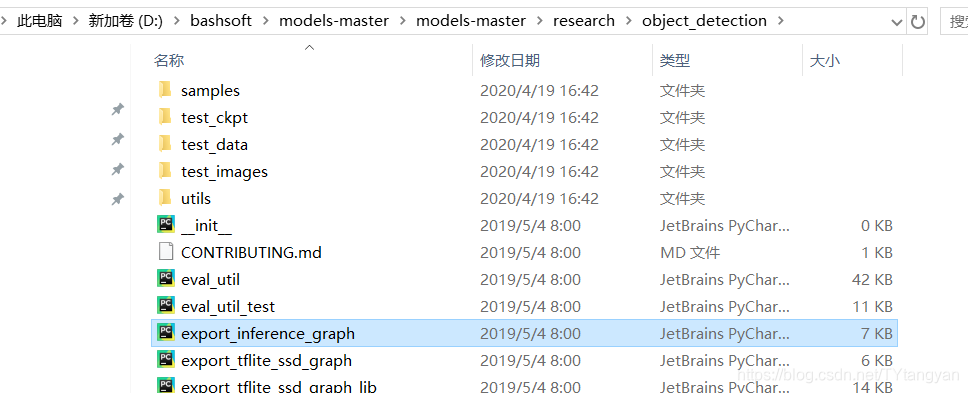Viewport: 968px width, 393px height.
Task: Click the search box at top right
Action: (954, 22)
